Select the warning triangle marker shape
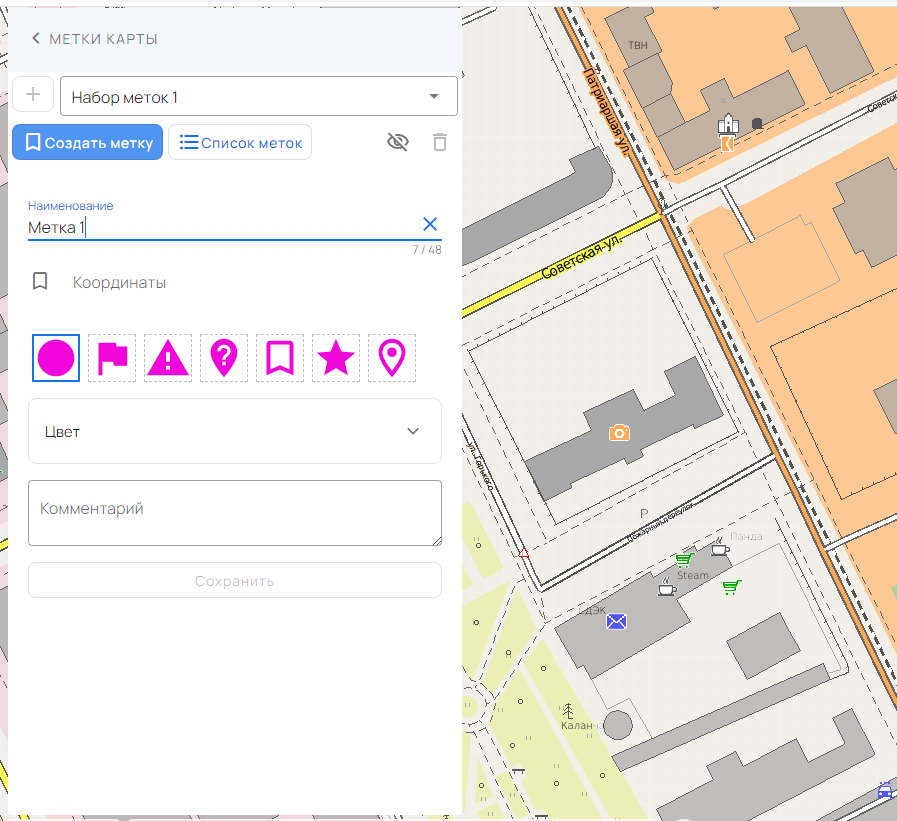 tap(167, 358)
